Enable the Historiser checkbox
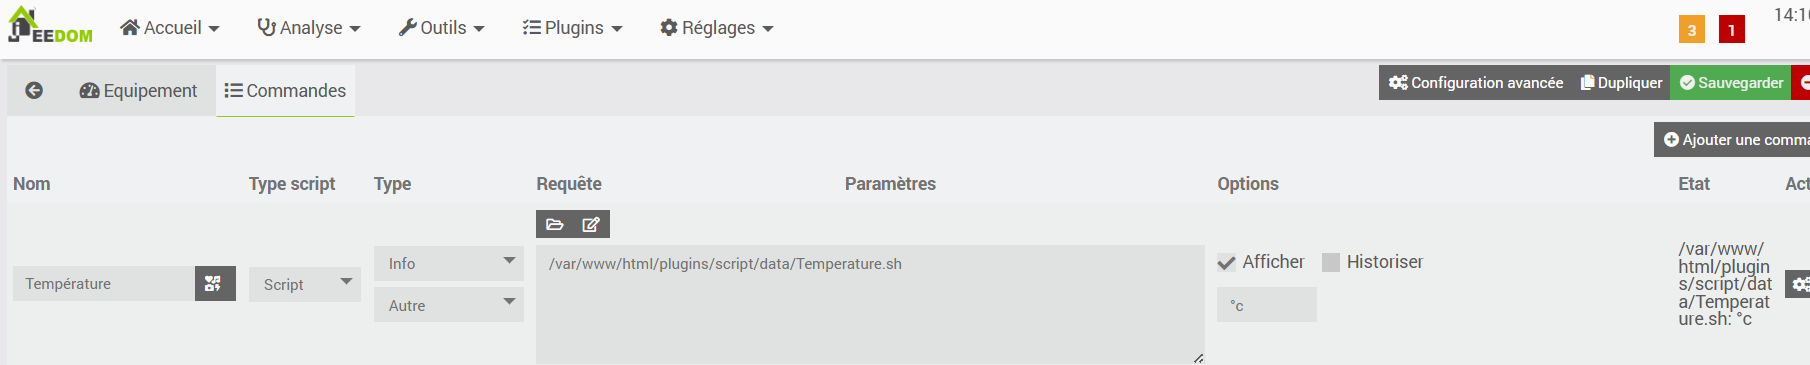The image size is (1810, 365). 1331,262
